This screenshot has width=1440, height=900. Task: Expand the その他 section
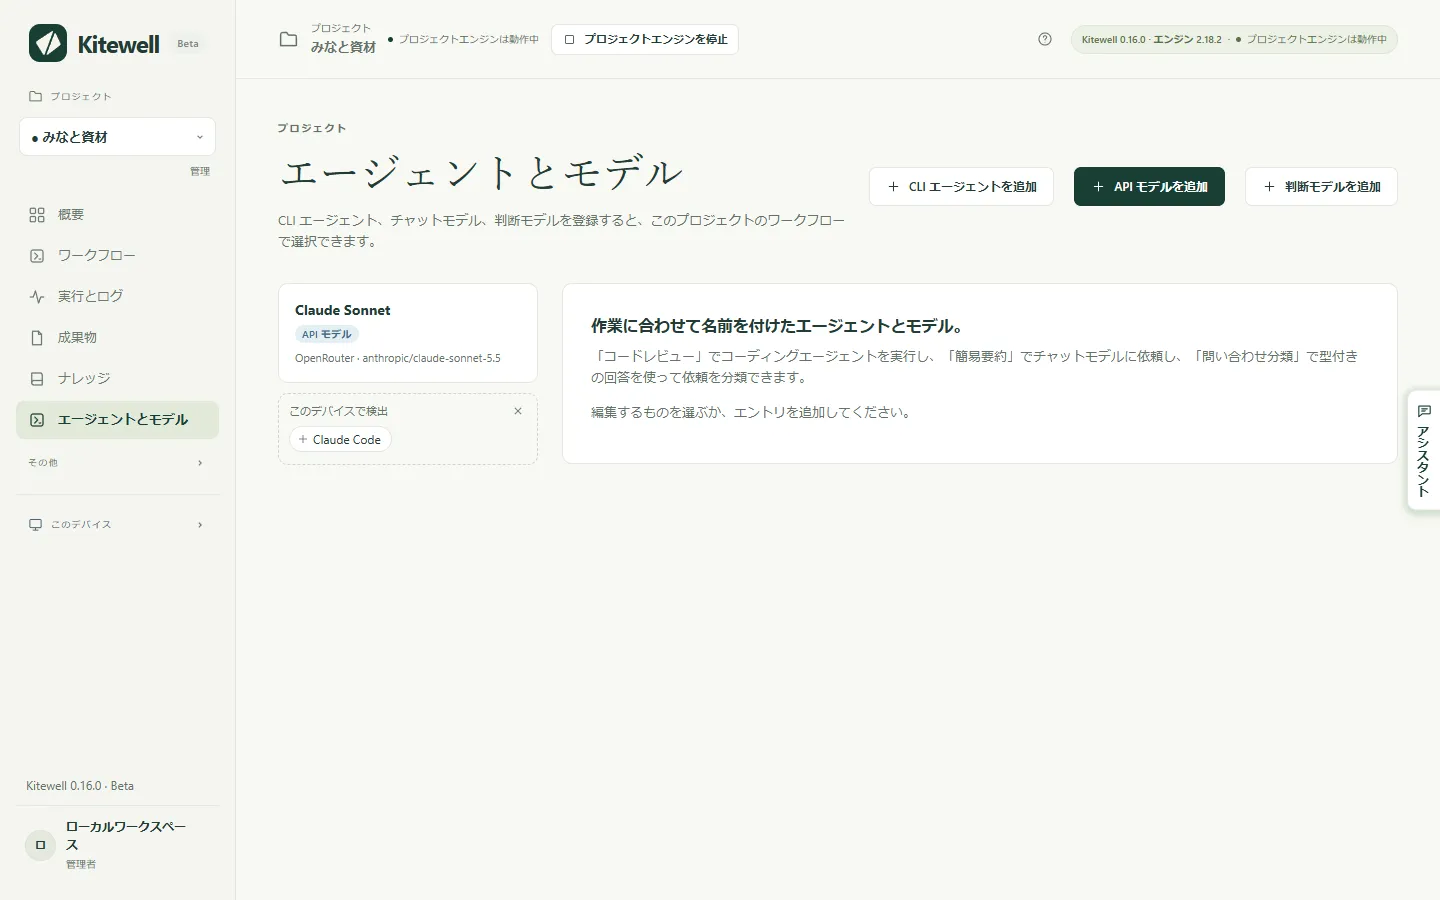pos(117,463)
